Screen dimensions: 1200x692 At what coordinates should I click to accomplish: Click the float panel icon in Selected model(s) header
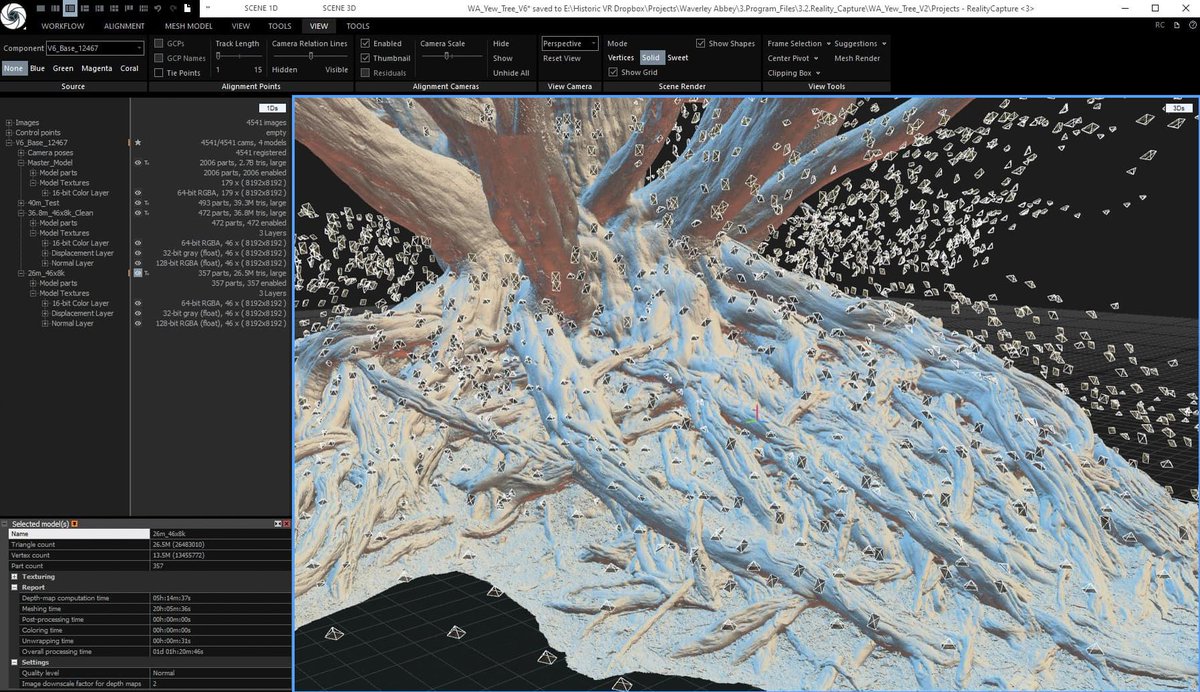278,524
